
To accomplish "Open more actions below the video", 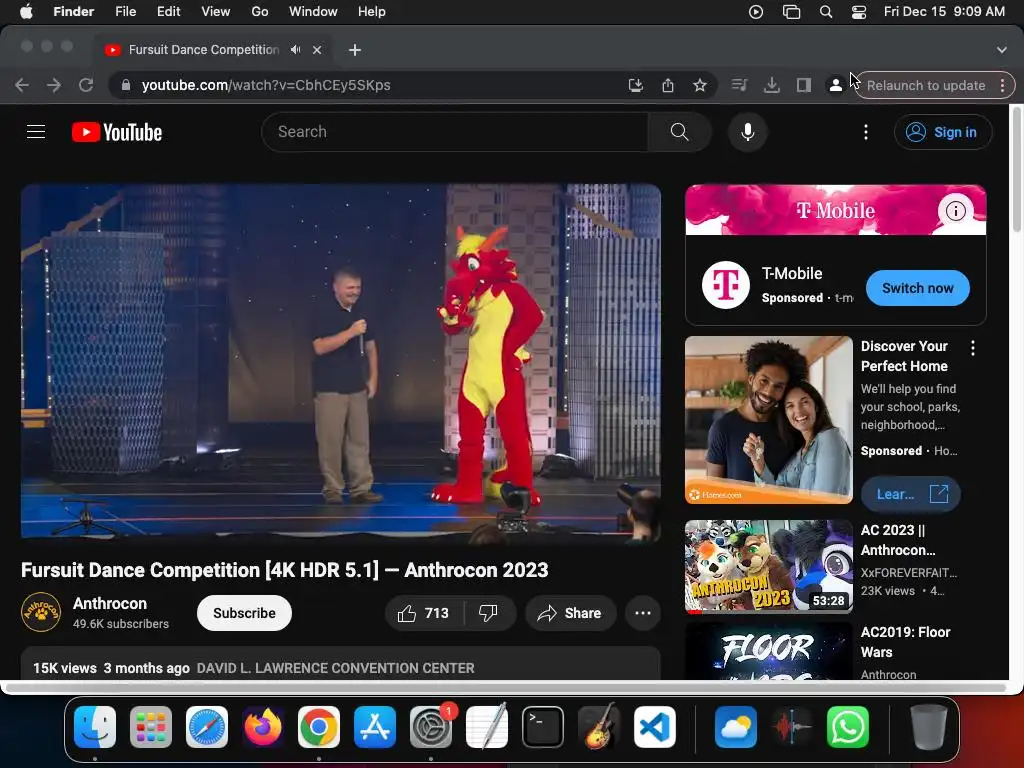I will (x=643, y=613).
